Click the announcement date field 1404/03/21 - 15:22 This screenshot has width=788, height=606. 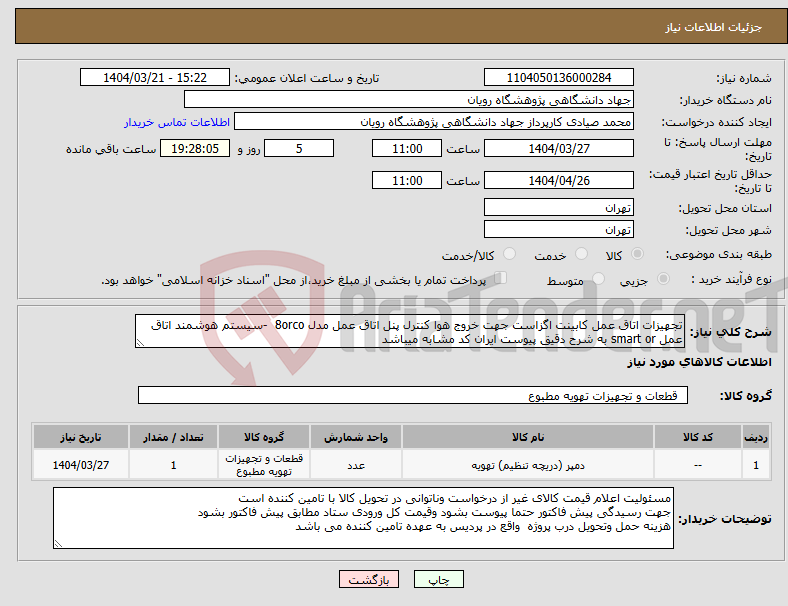click(x=155, y=77)
